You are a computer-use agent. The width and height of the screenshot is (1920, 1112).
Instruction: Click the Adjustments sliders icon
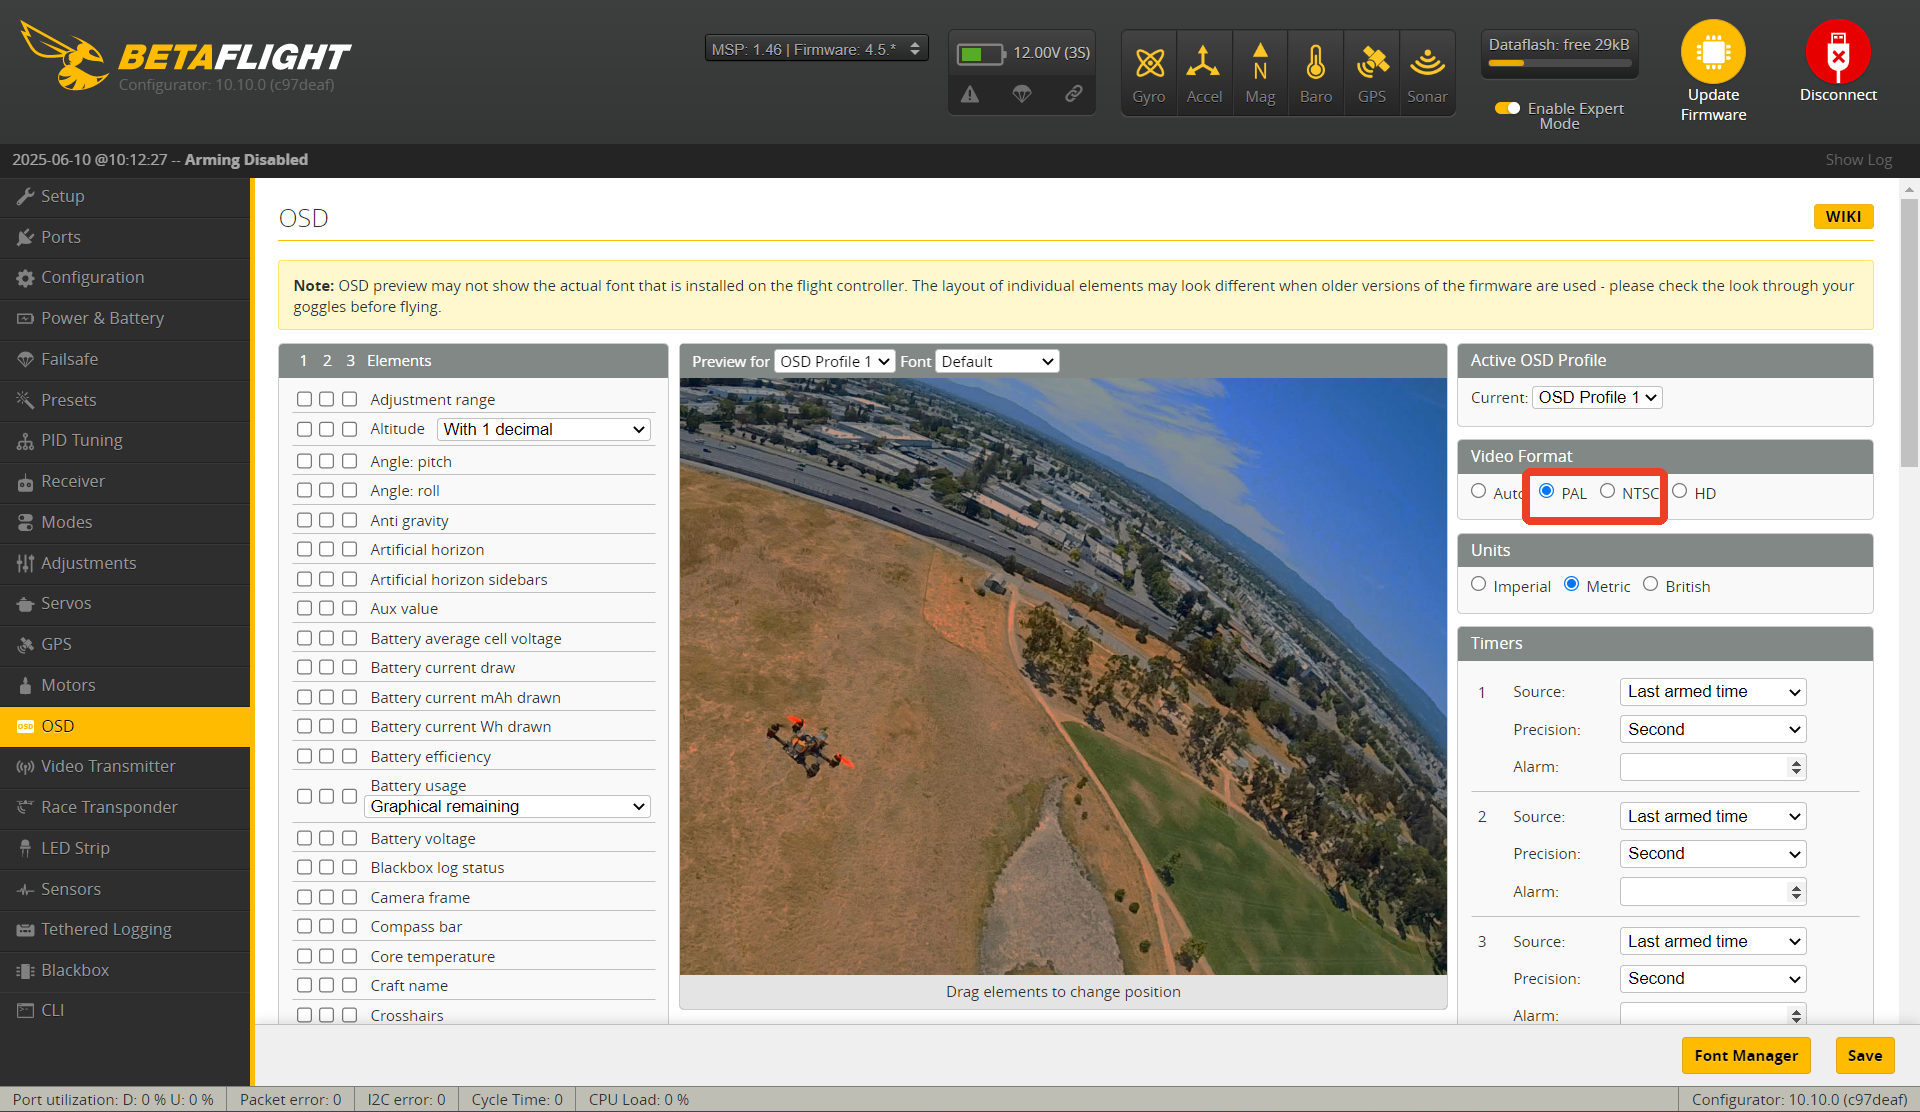[25, 563]
